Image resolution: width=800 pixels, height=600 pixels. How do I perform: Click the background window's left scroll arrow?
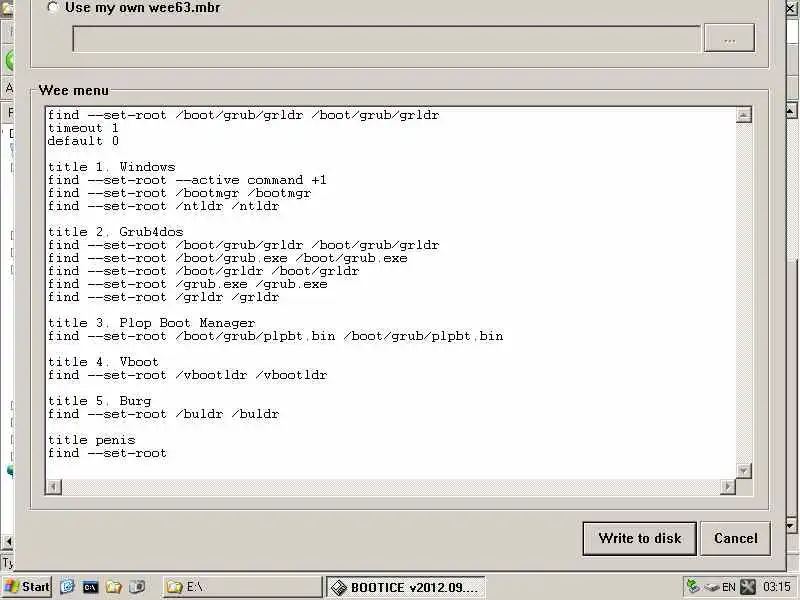pos(8,541)
